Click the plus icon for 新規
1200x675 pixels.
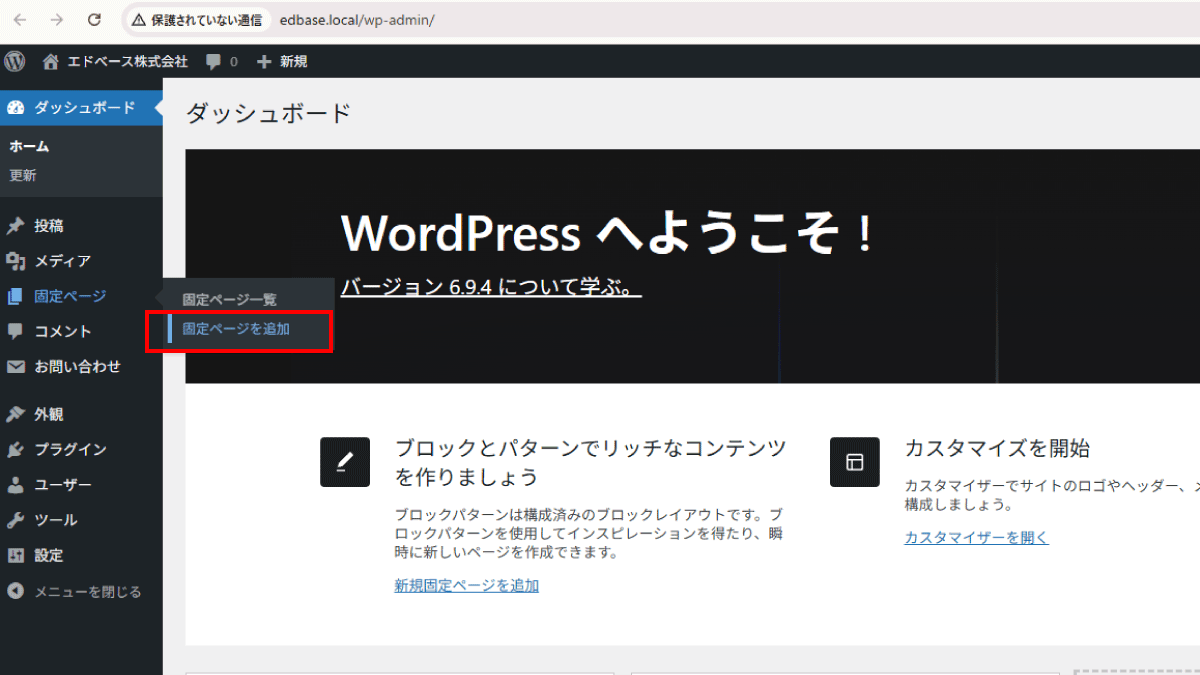click(x=264, y=62)
